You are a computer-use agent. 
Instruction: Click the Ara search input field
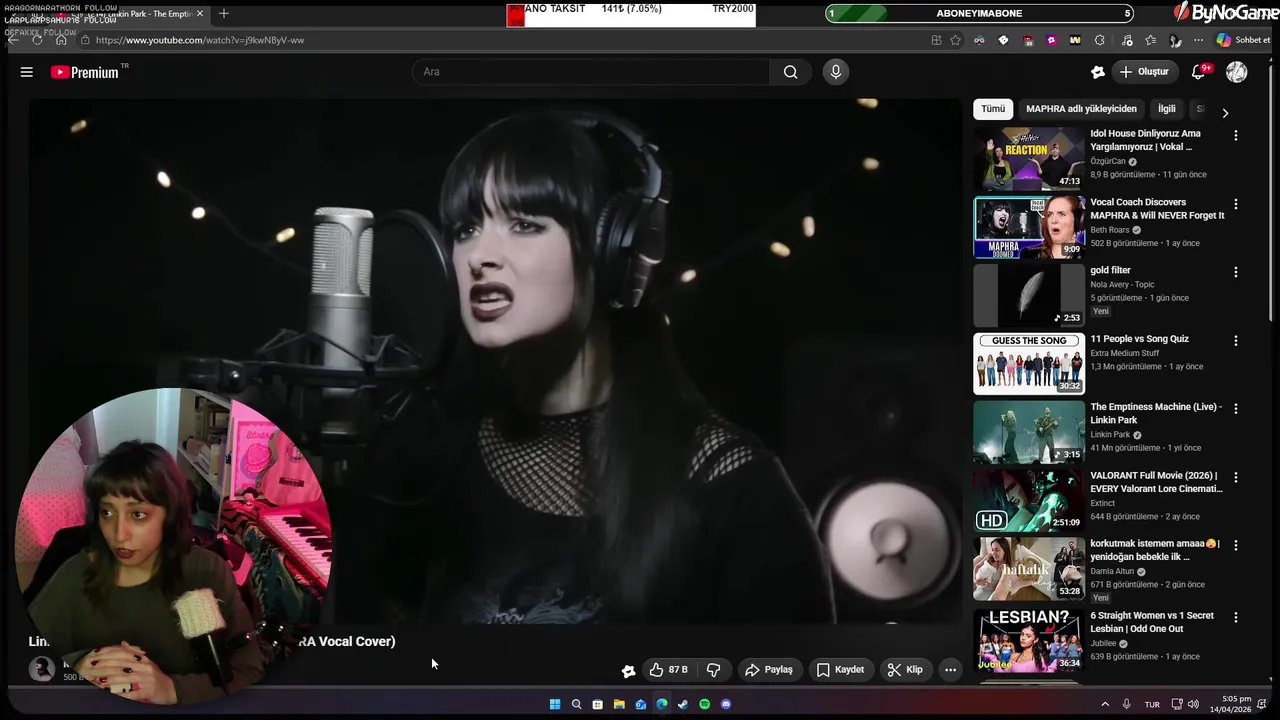click(591, 72)
